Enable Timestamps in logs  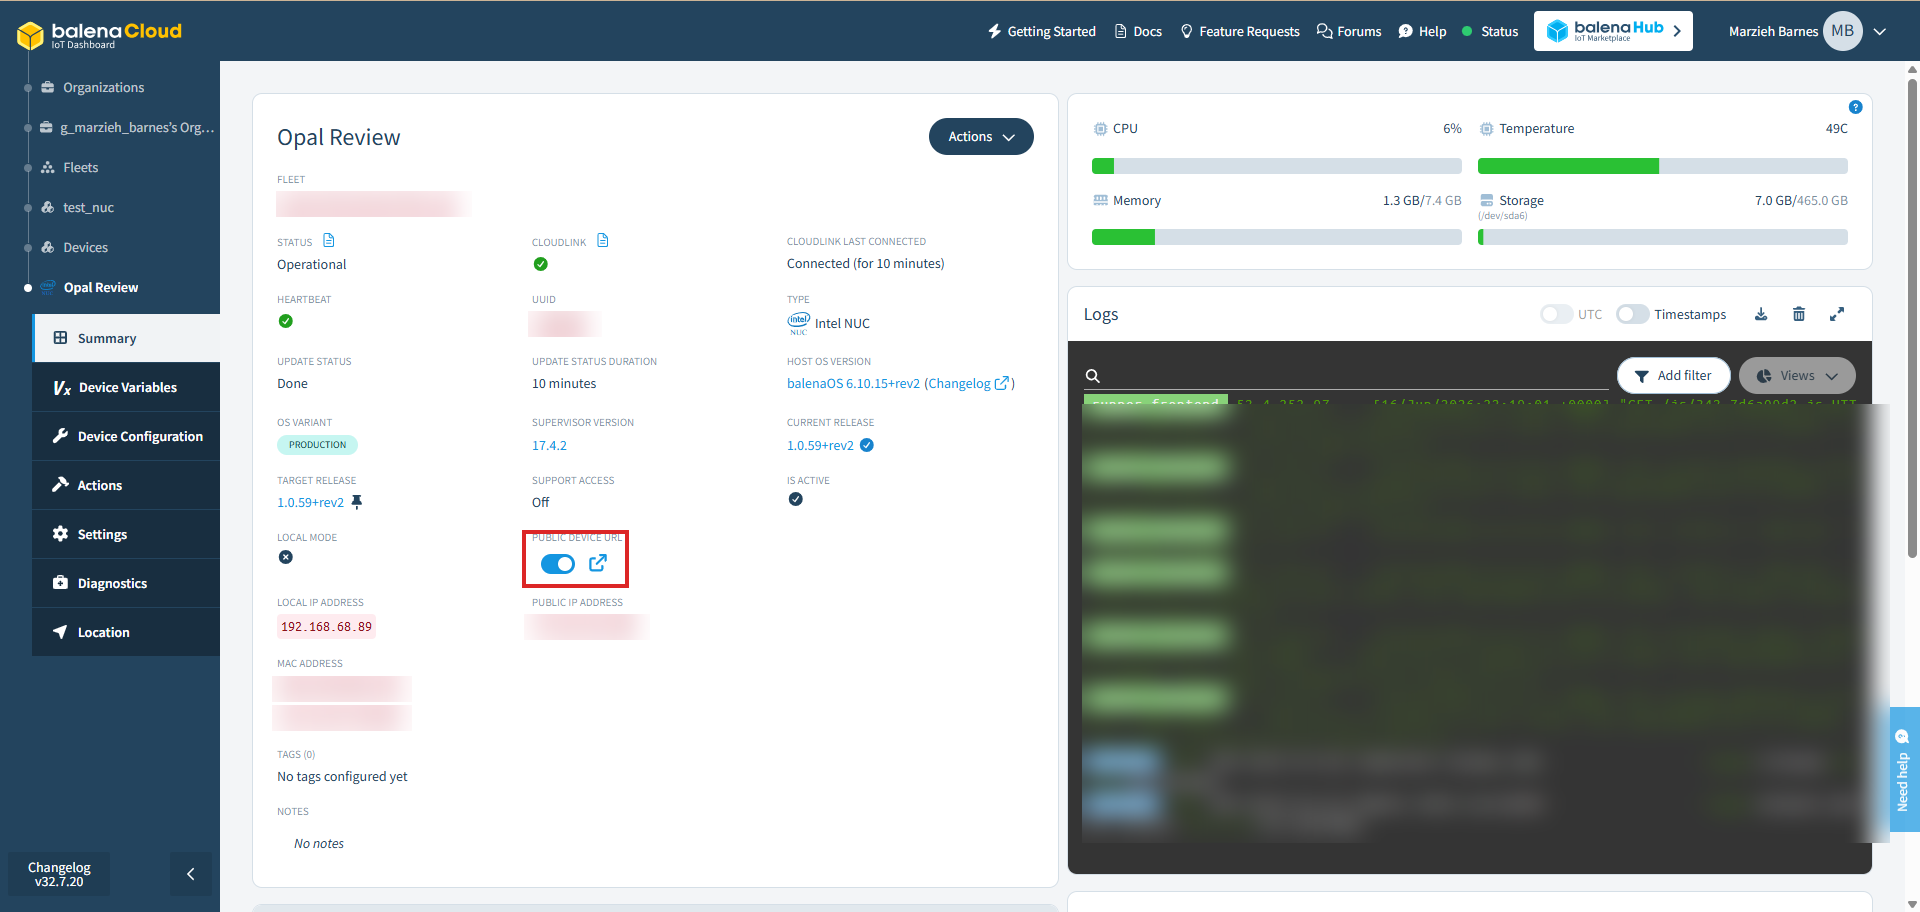pos(1632,314)
